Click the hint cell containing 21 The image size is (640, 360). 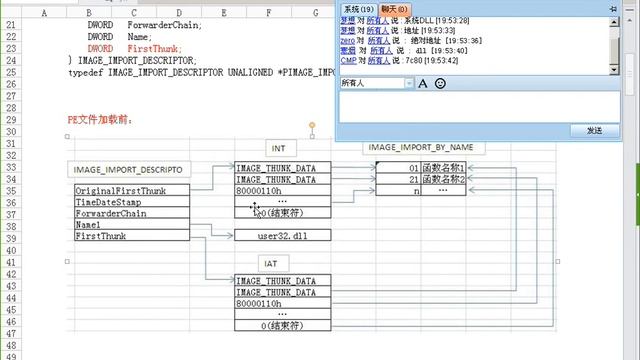coord(398,179)
